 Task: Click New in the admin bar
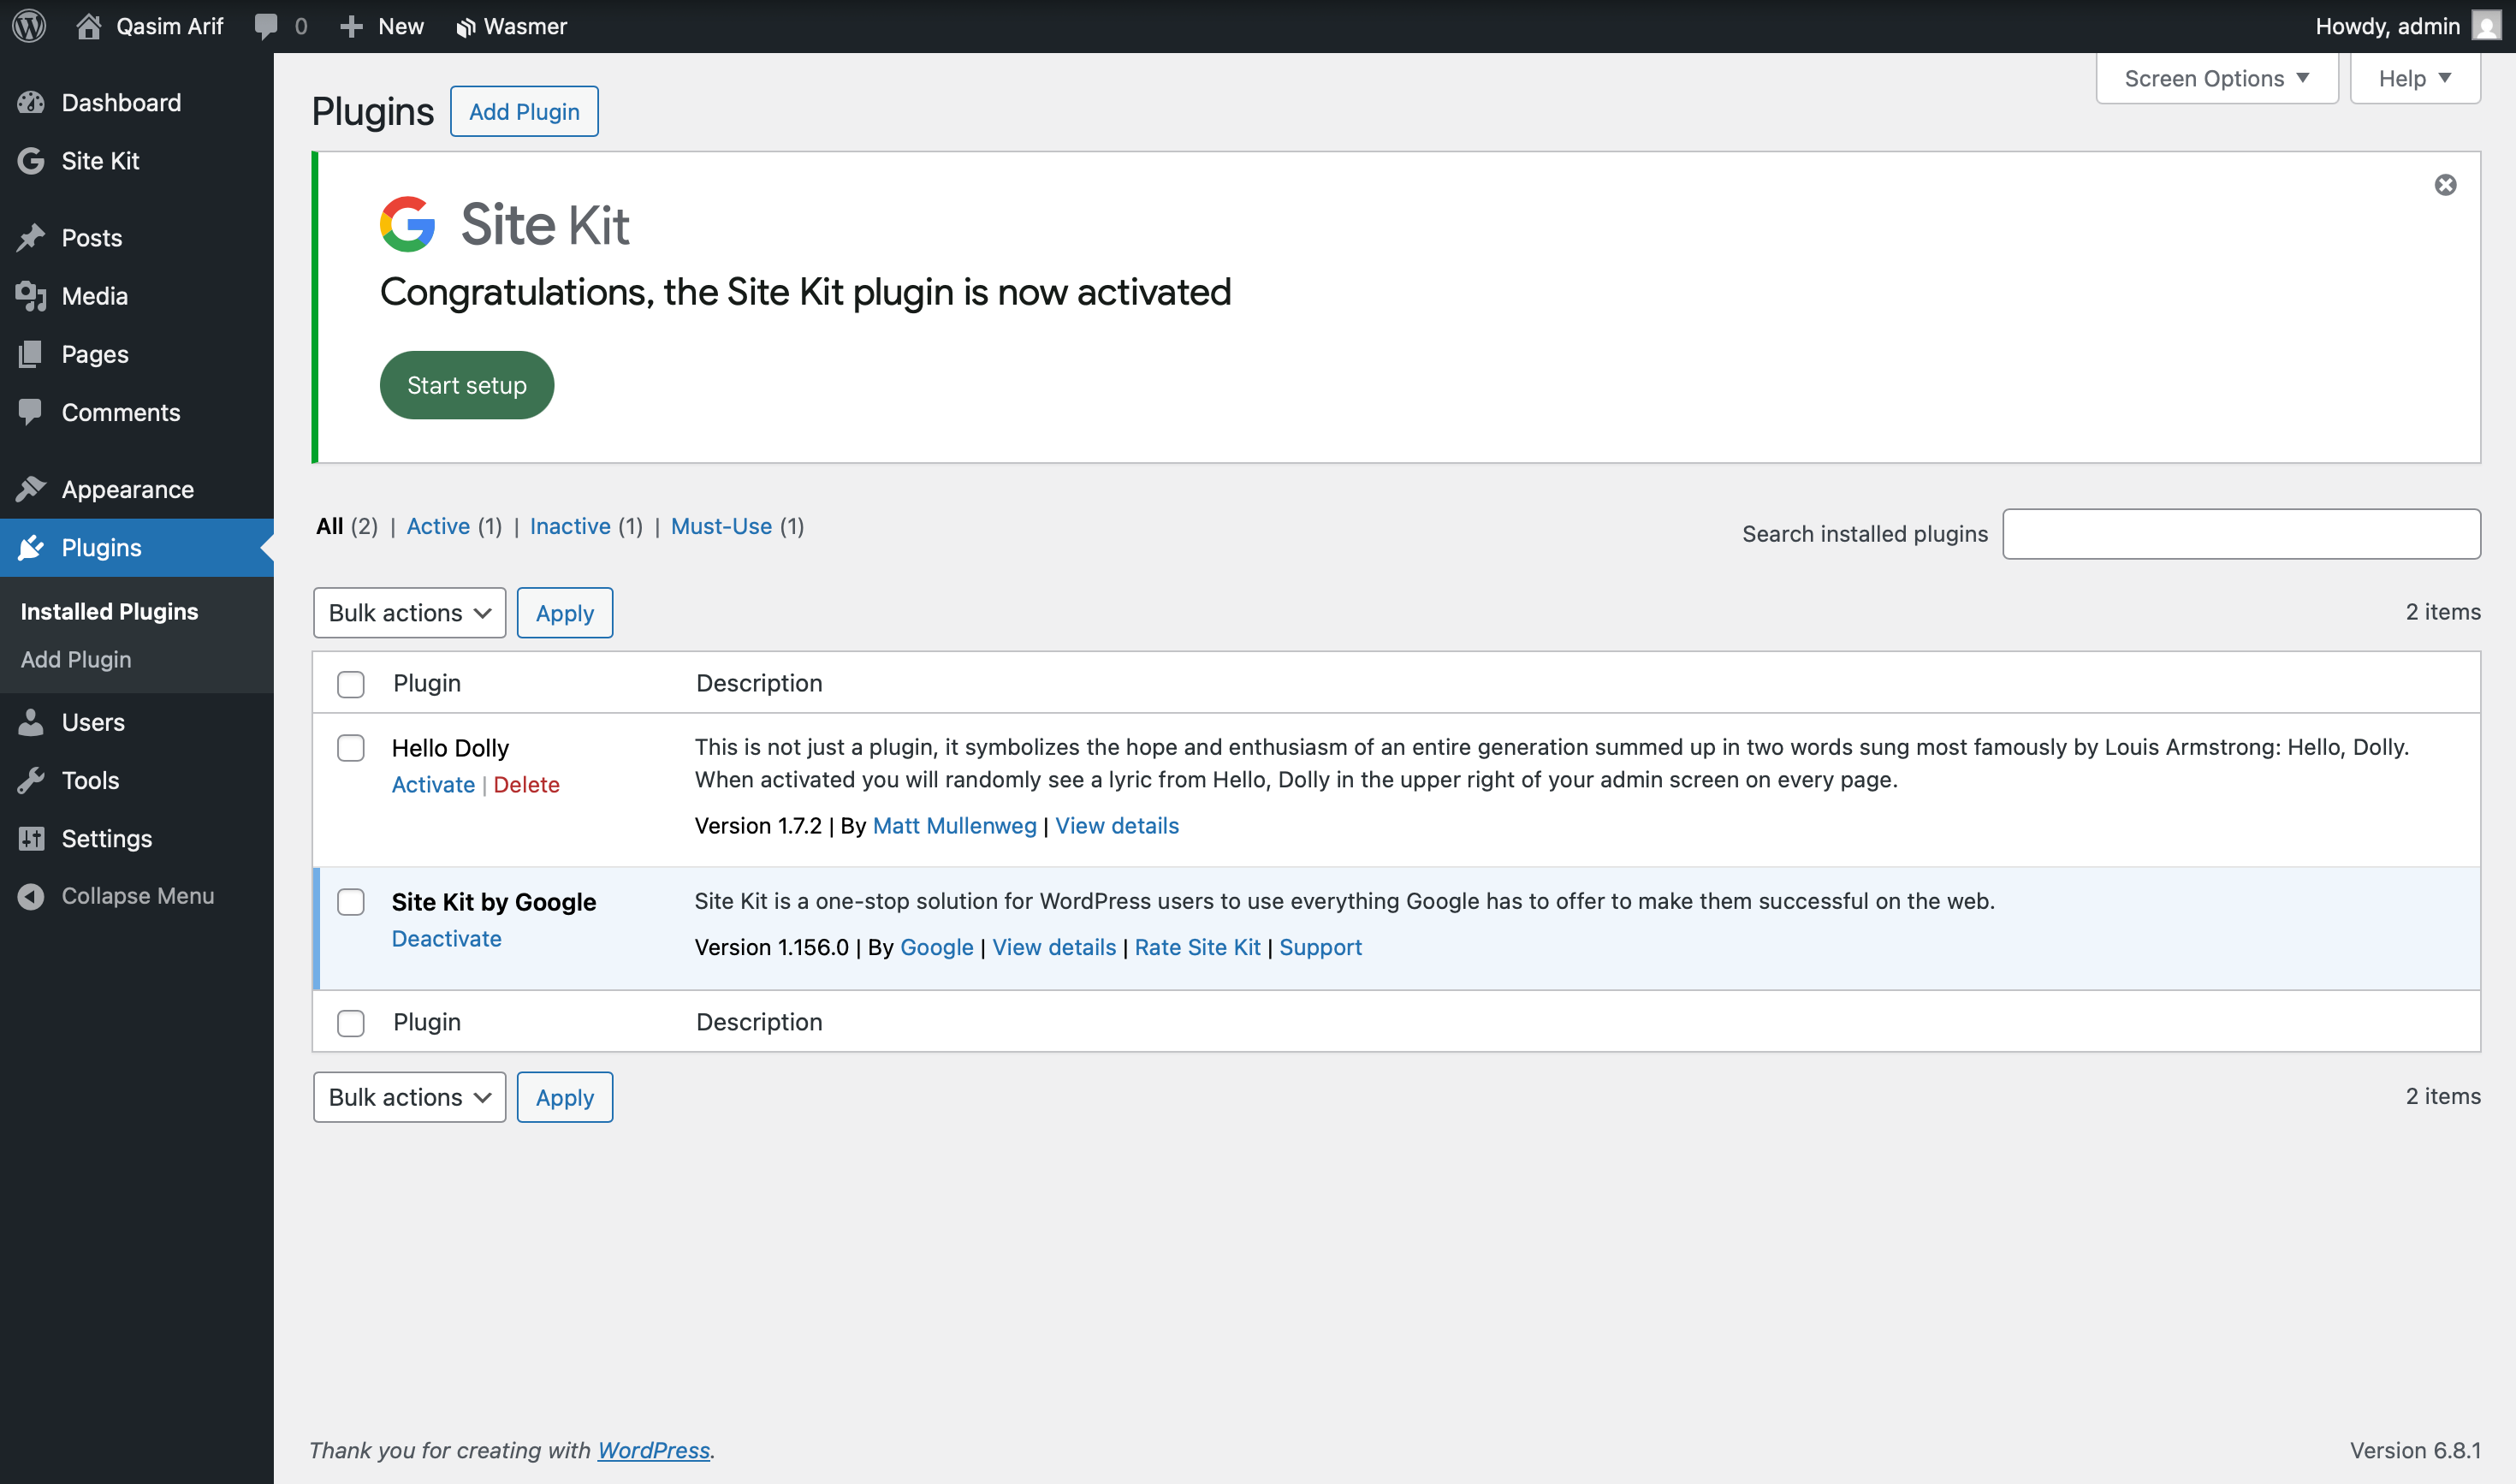[x=401, y=26]
